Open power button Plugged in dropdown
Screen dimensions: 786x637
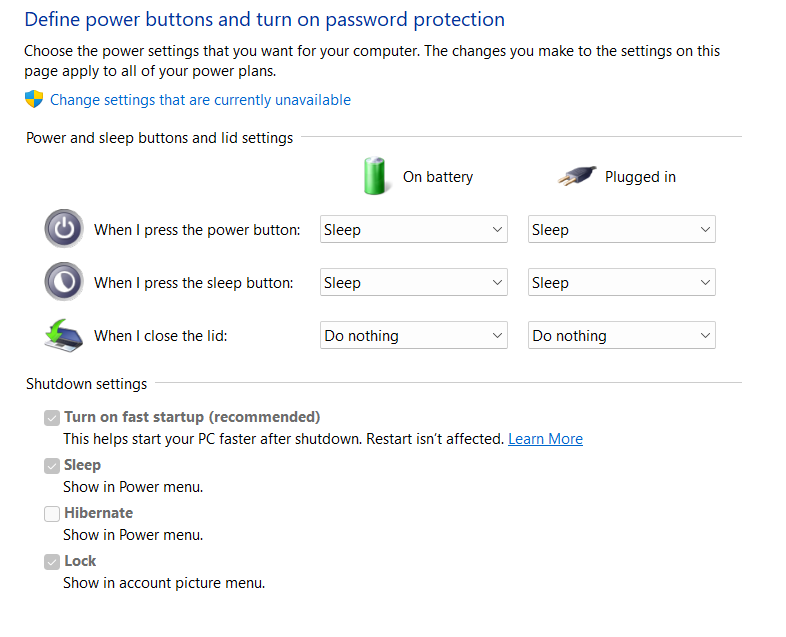pos(622,230)
